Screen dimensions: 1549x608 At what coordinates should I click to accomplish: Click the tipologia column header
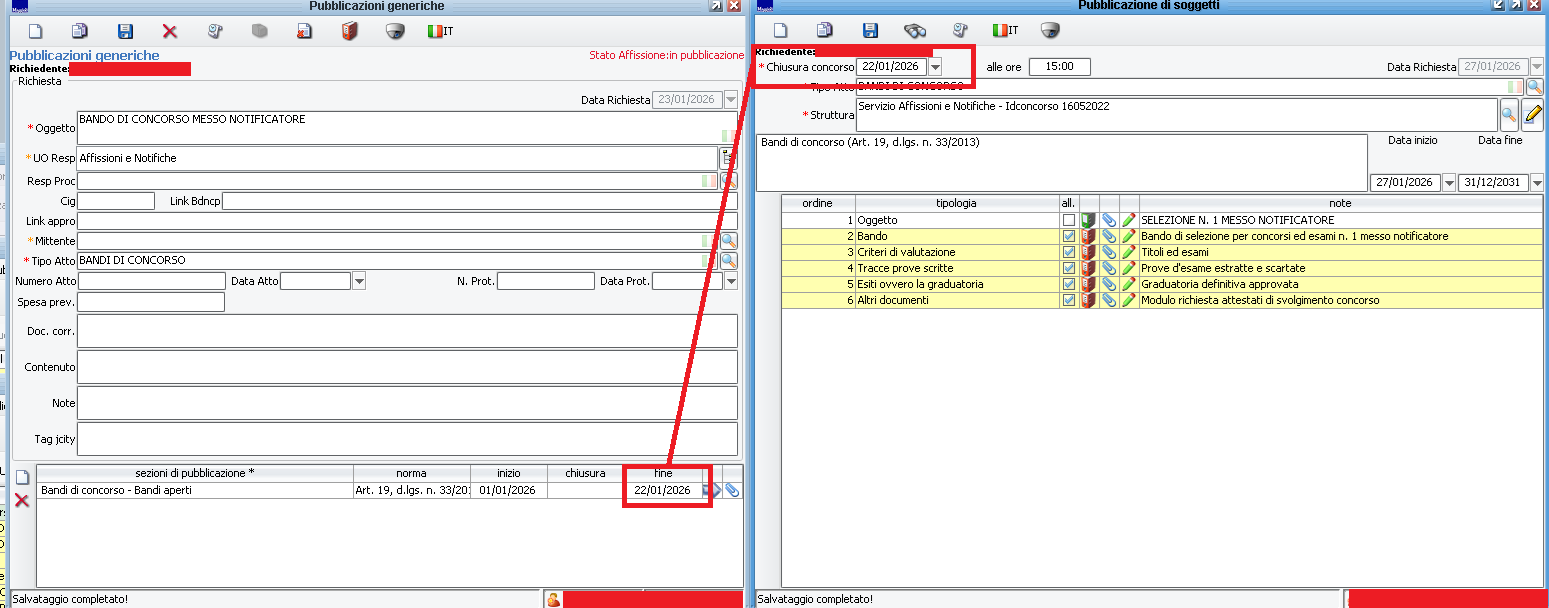tap(956, 203)
